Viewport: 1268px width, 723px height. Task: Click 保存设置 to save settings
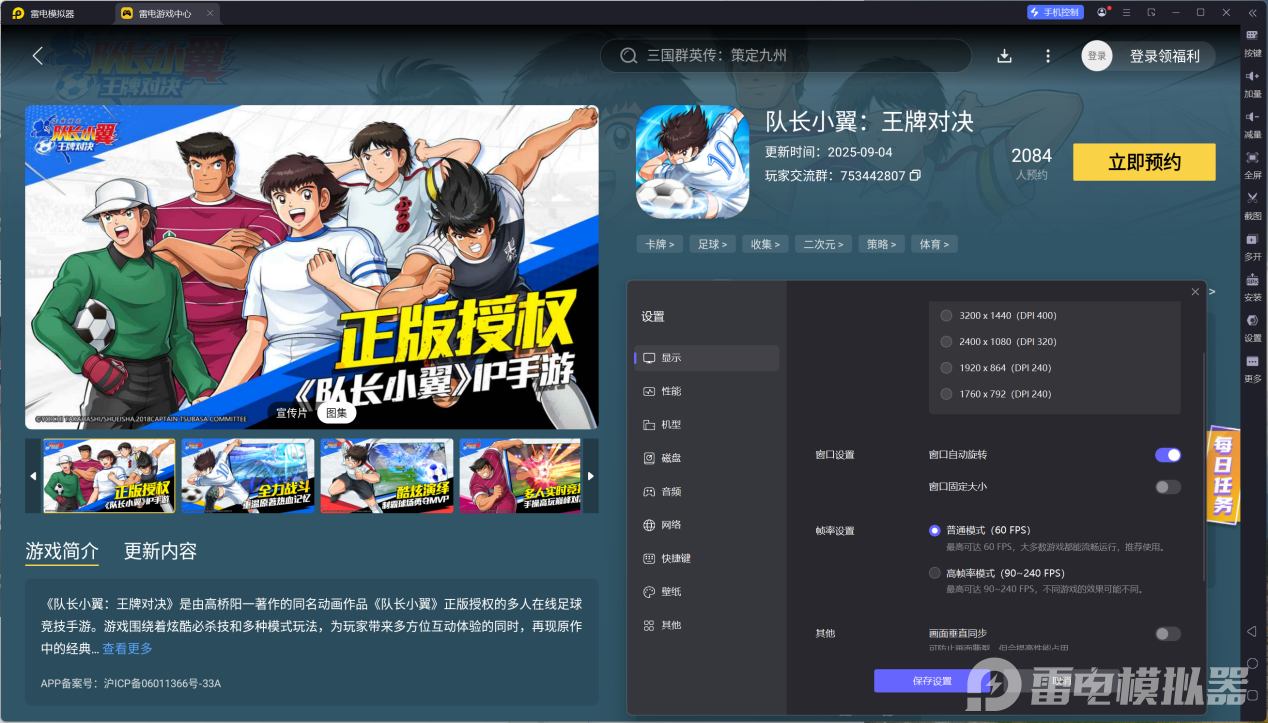coord(922,679)
